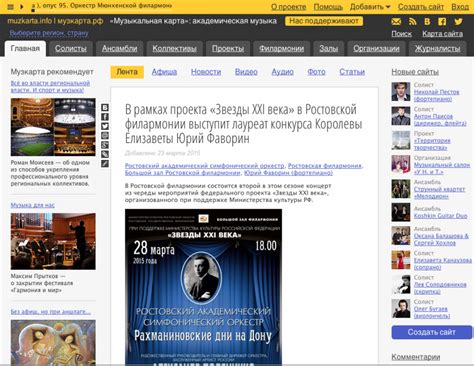The height and width of the screenshot is (366, 474).
Task: Click the Вход login link
Action: click(x=460, y=7)
